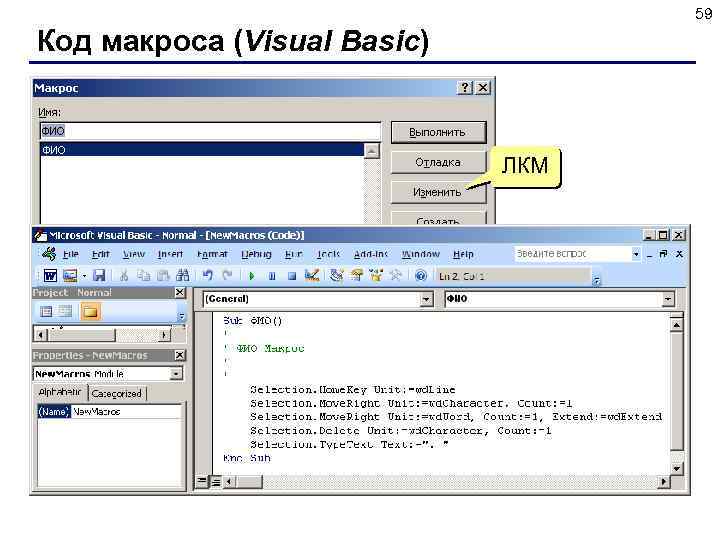The image size is (720, 540).
Task: Open the Insert menu
Action: coord(170,254)
